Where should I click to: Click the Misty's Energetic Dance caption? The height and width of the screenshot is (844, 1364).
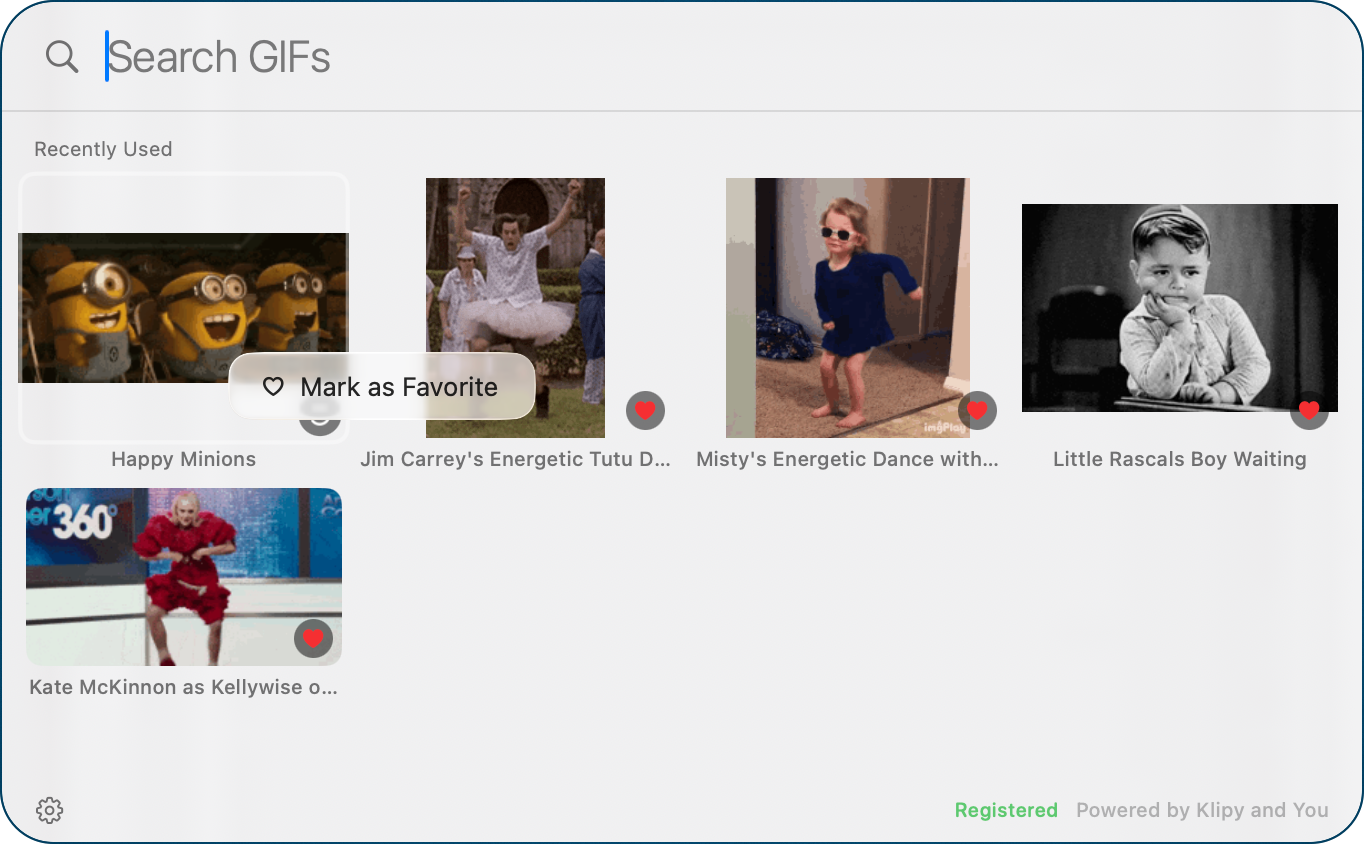tap(848, 459)
